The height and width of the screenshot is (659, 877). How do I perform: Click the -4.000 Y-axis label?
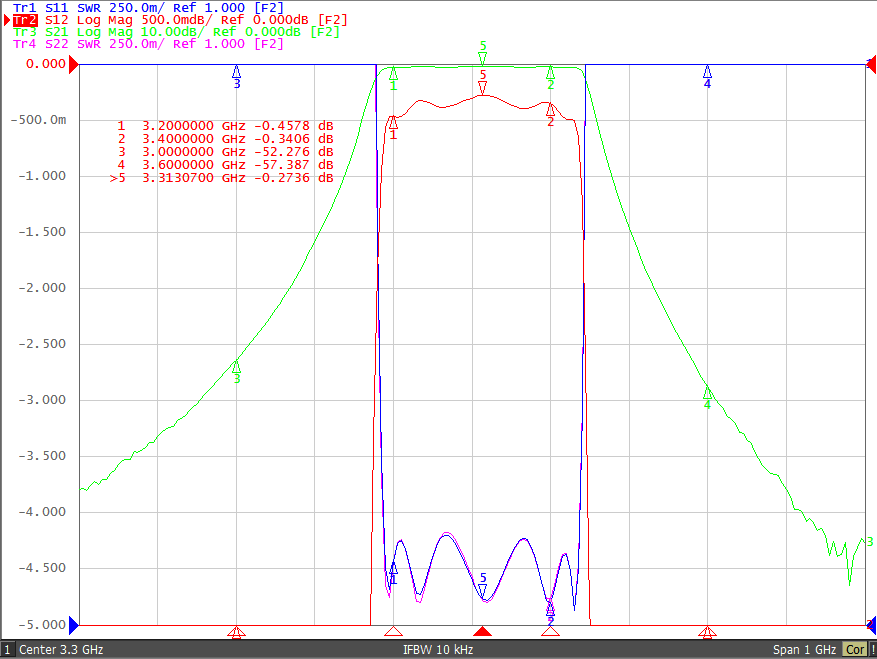coord(42,511)
